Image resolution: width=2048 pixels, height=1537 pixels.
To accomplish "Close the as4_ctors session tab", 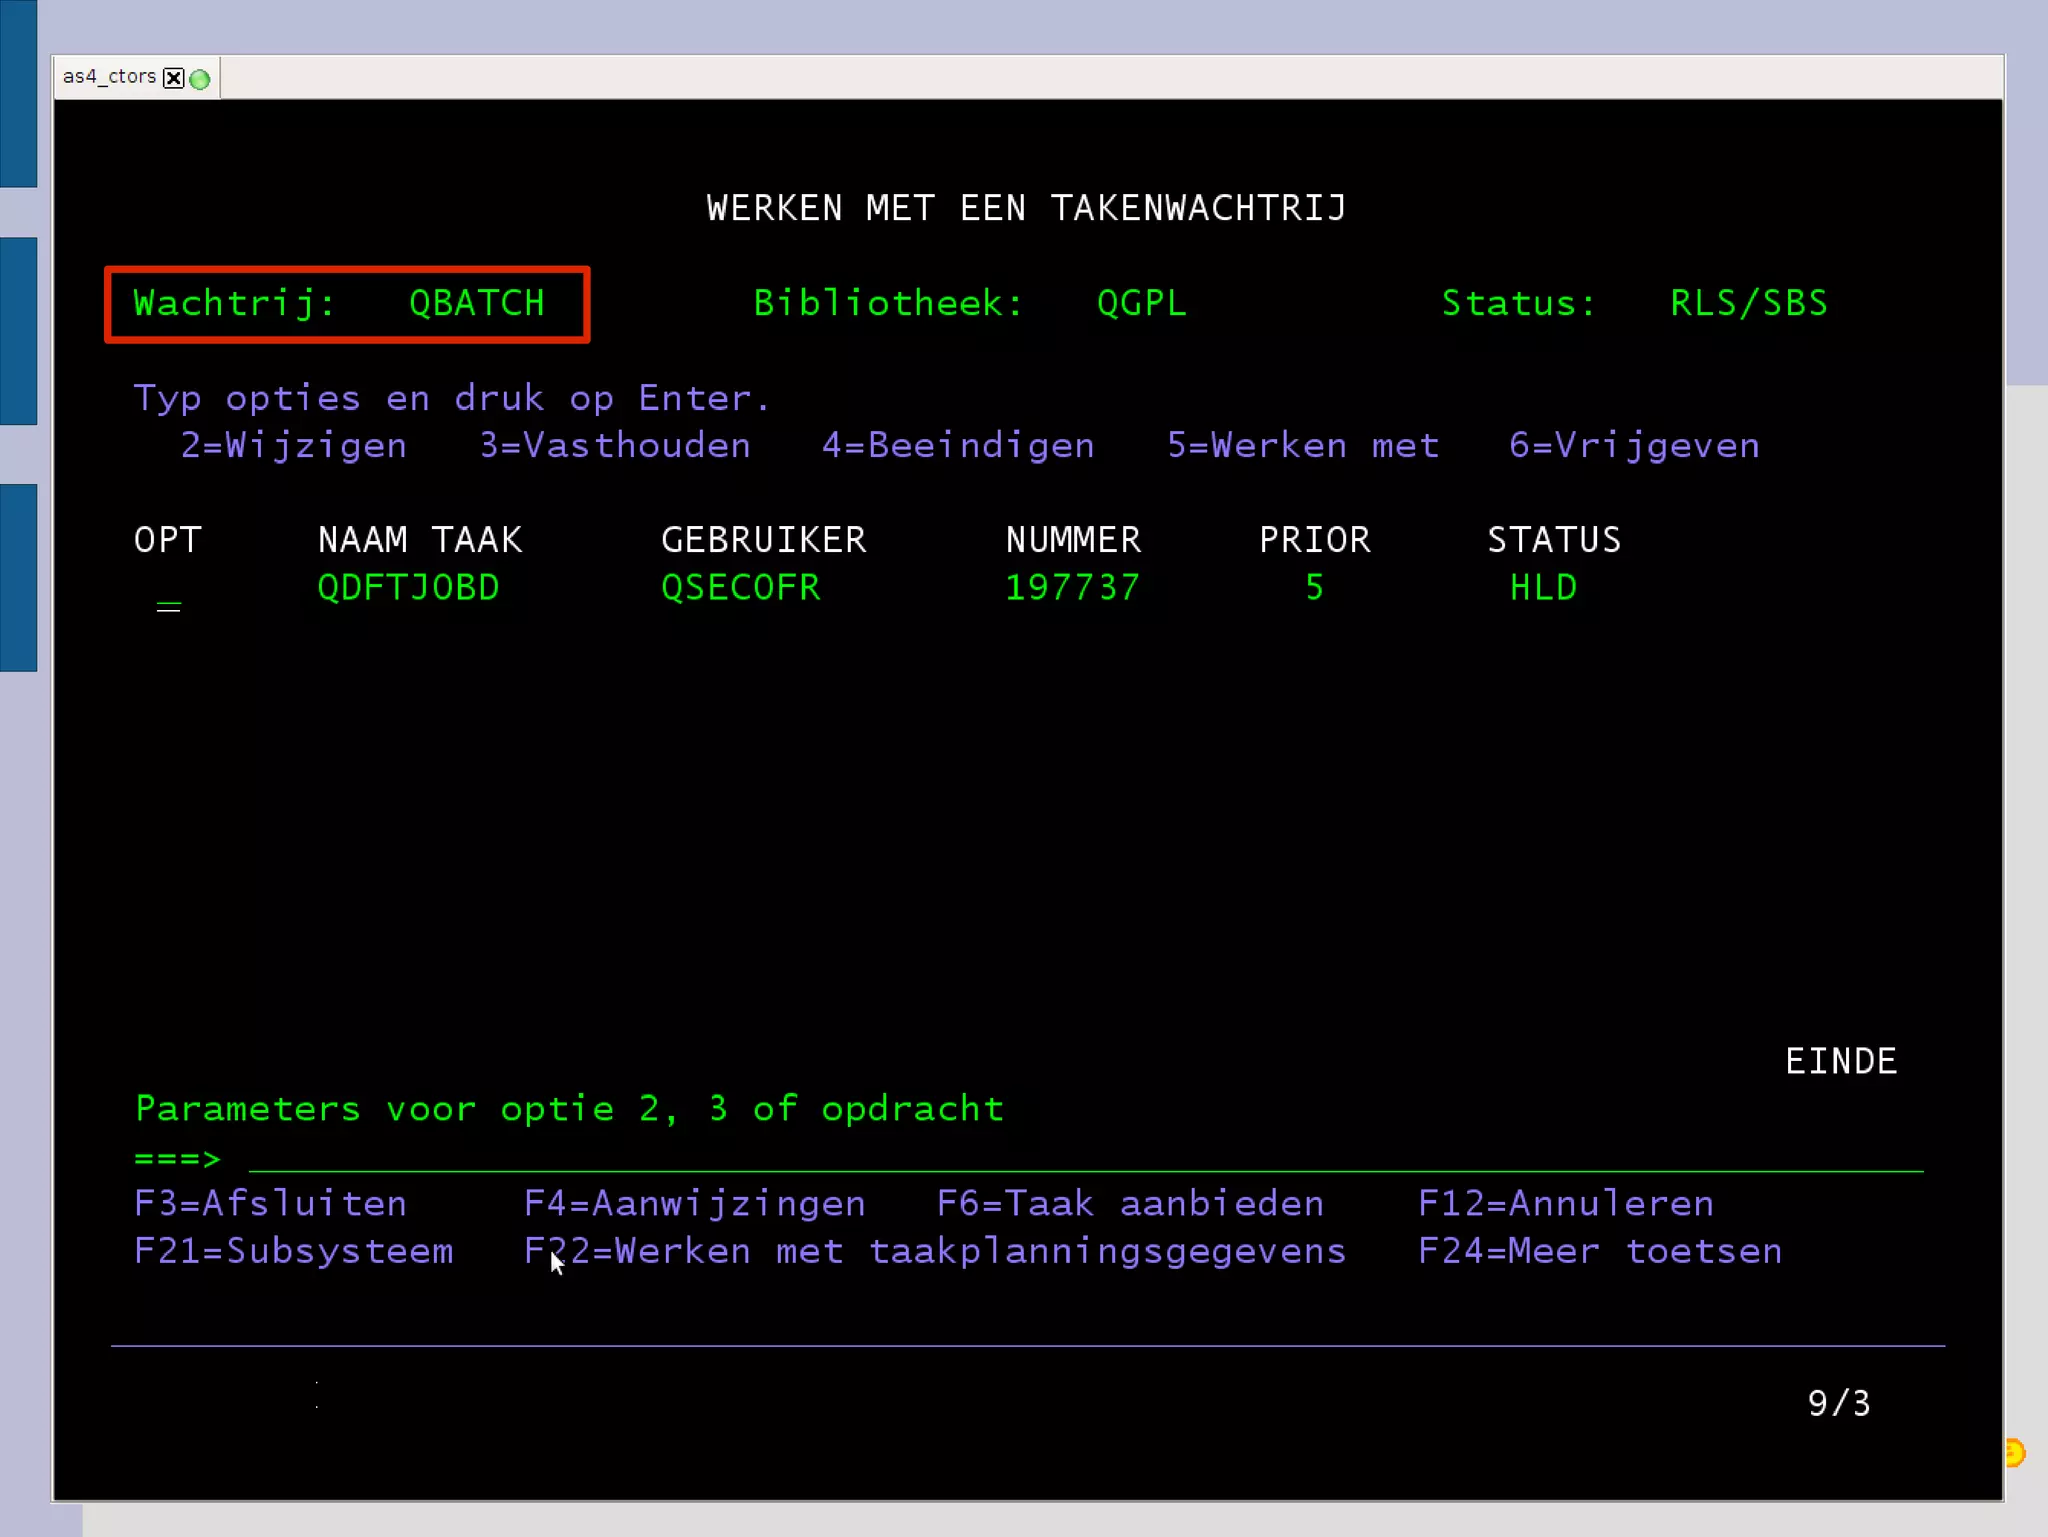I will click(x=174, y=78).
